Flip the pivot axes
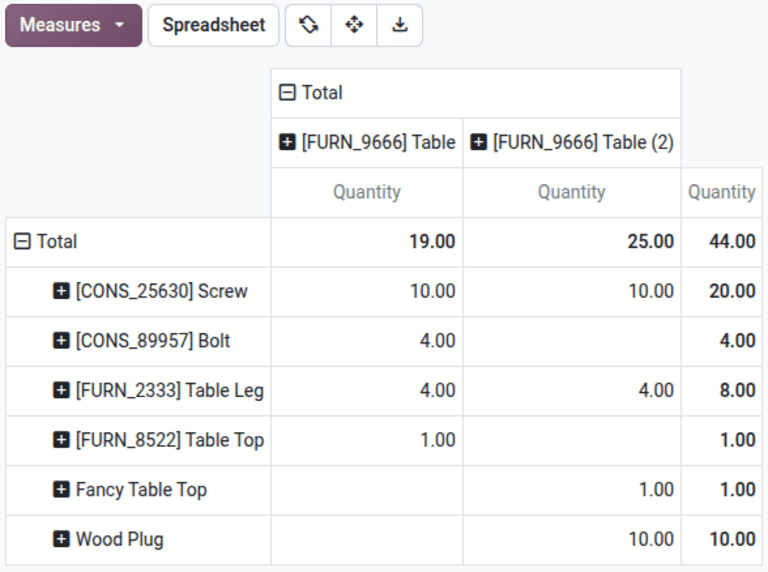Viewport: 768px width, 572px height. 309,25
